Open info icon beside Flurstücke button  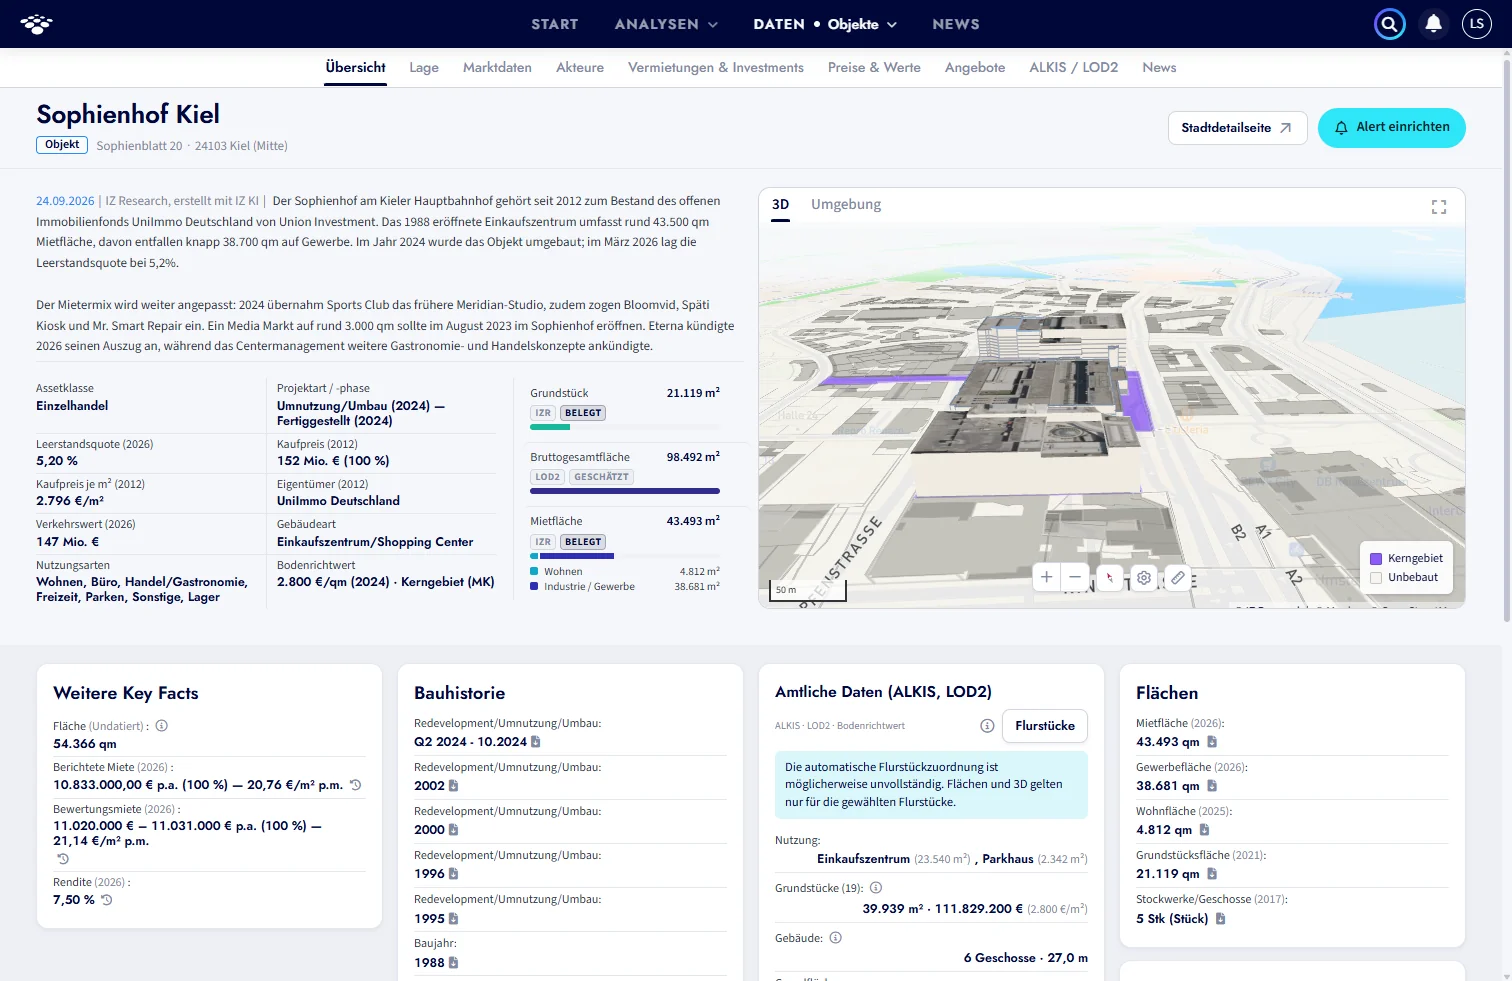[x=987, y=726]
